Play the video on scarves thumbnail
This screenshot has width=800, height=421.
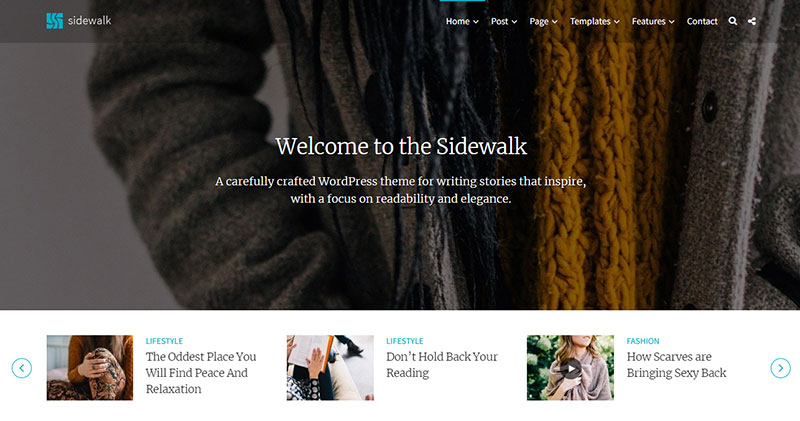tap(570, 368)
